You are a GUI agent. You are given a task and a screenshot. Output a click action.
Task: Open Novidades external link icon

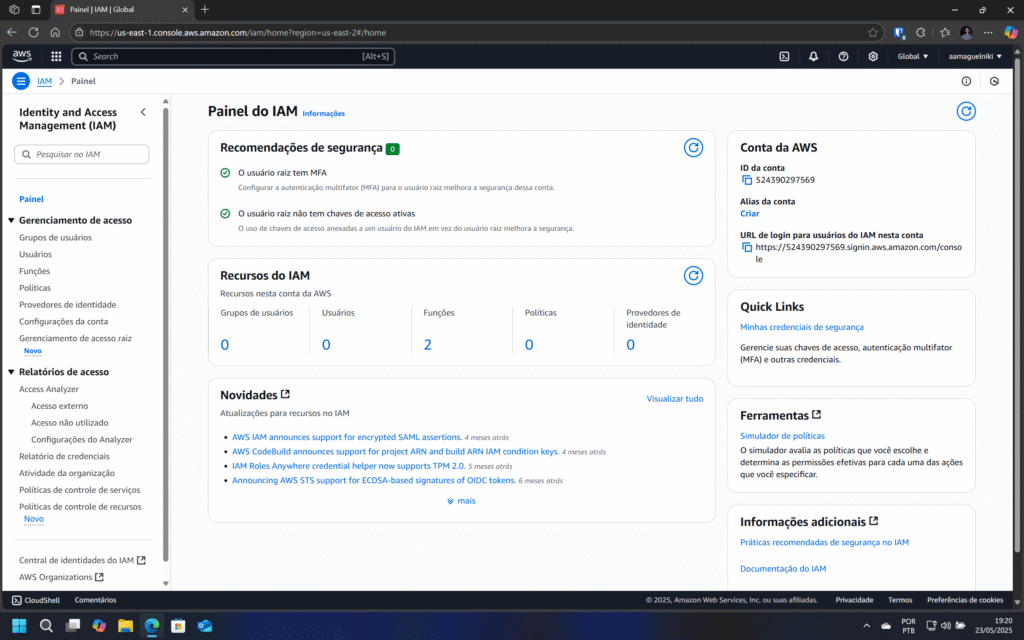285,394
